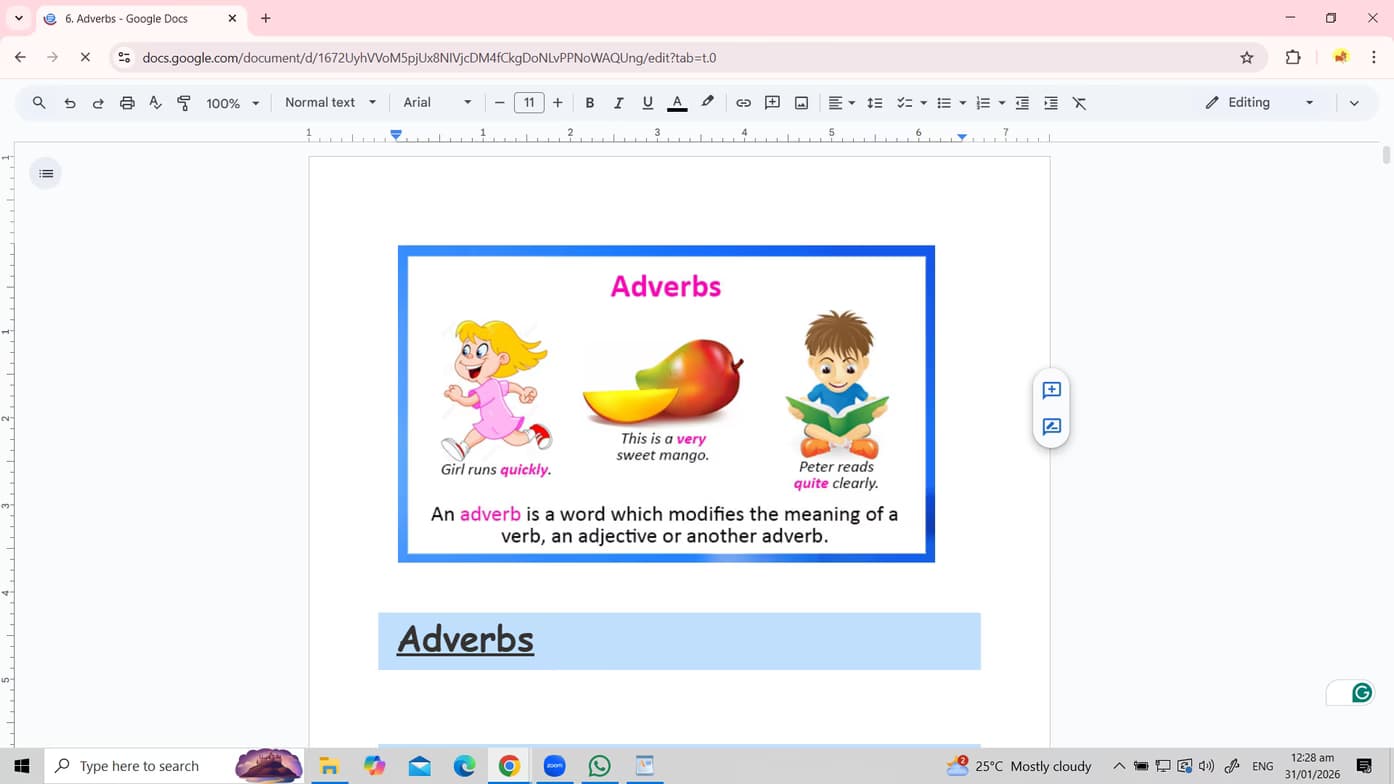Image resolution: width=1394 pixels, height=784 pixels.
Task: Toggle italic formatting on
Action: 618,102
